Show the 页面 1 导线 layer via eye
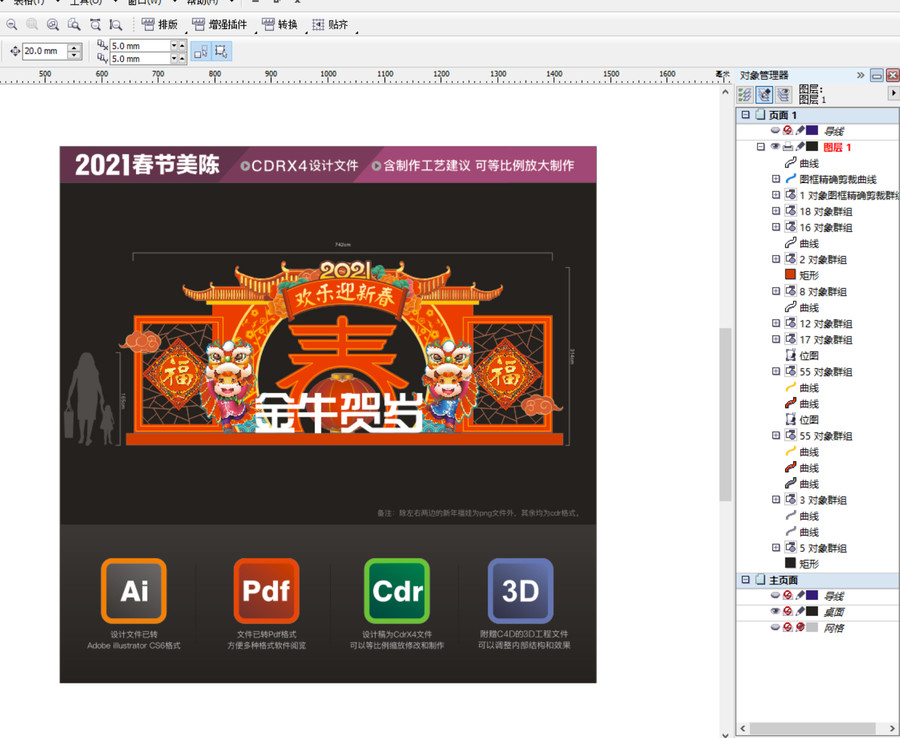The width and height of the screenshot is (900, 738). (775, 131)
